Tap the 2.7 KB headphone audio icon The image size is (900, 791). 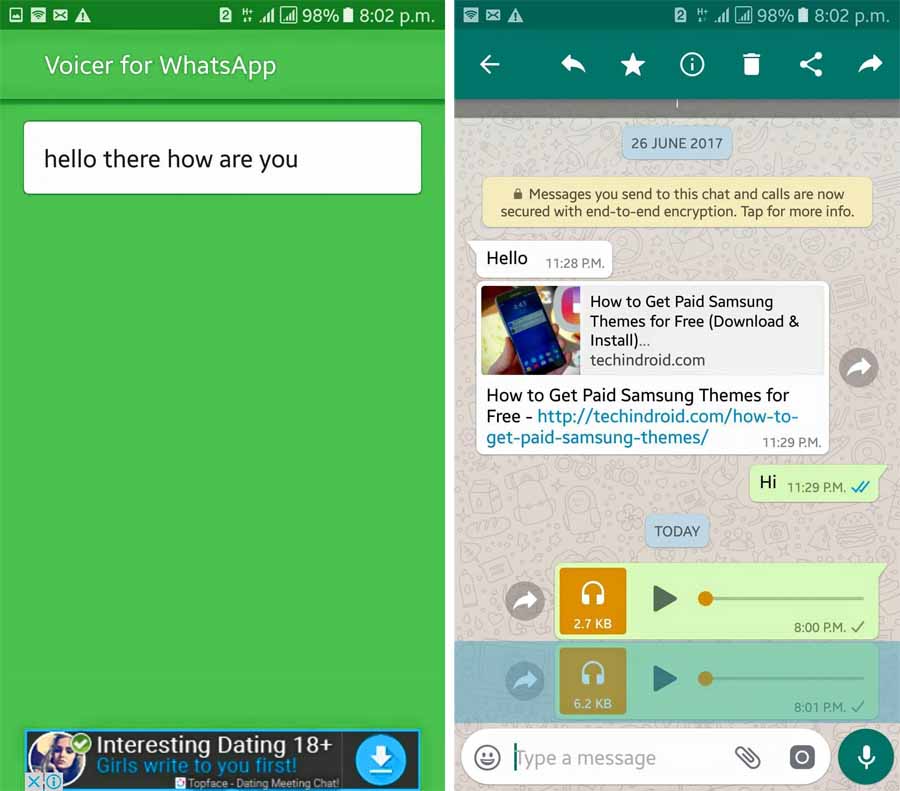[592, 601]
